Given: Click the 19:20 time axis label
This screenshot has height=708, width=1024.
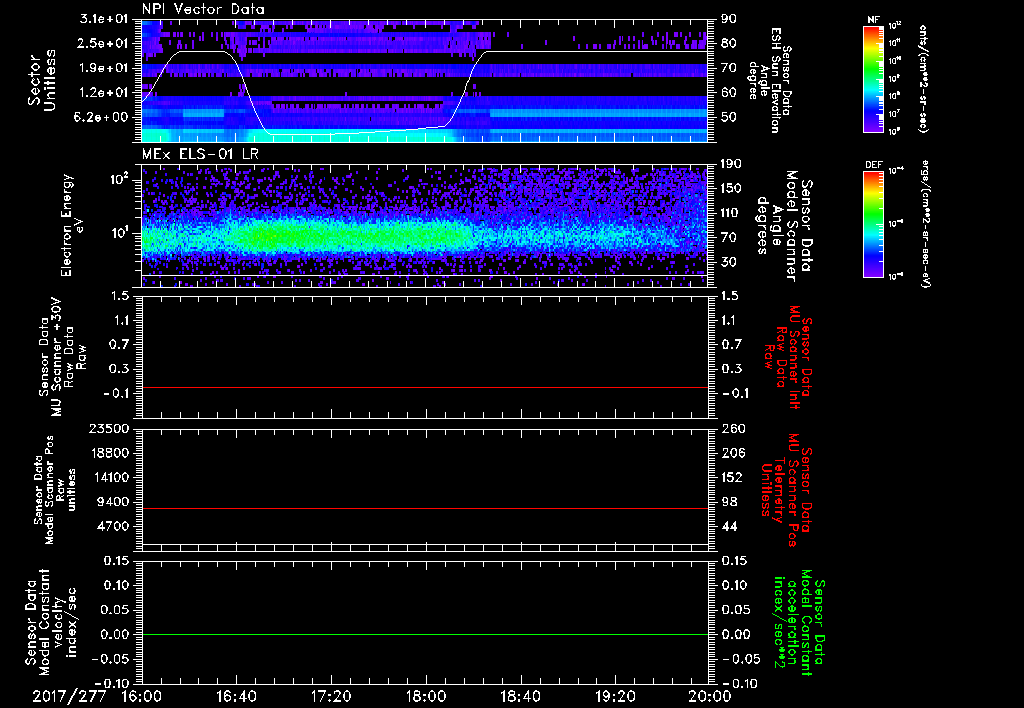Looking at the screenshot, I should coord(615,696).
